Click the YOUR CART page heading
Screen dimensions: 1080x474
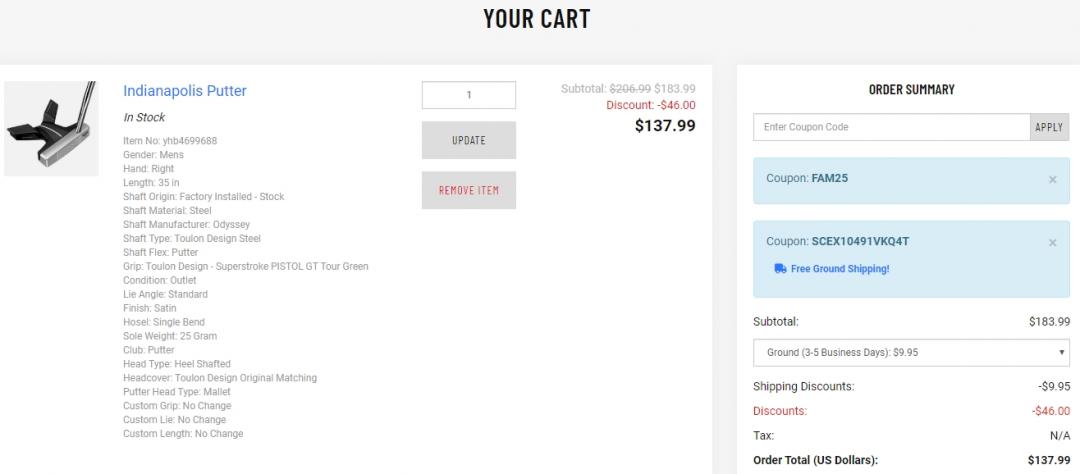tap(536, 19)
